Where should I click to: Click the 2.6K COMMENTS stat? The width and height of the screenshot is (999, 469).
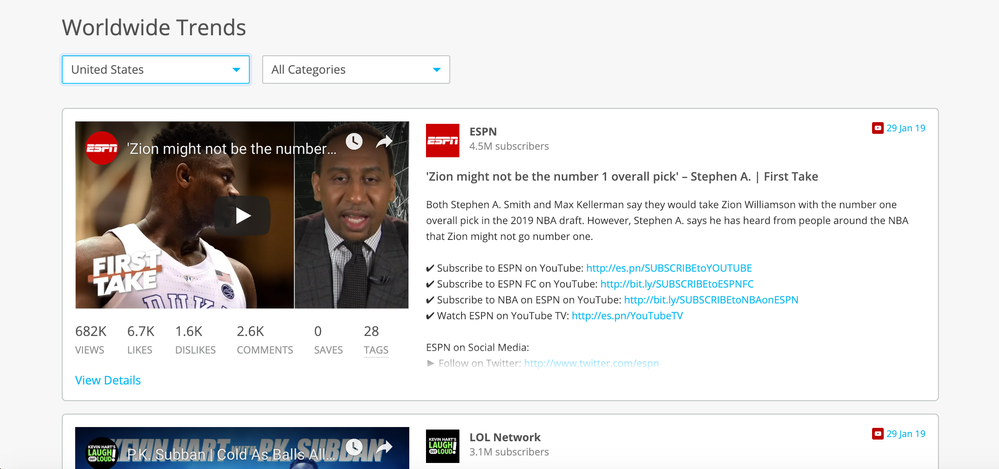tap(264, 340)
